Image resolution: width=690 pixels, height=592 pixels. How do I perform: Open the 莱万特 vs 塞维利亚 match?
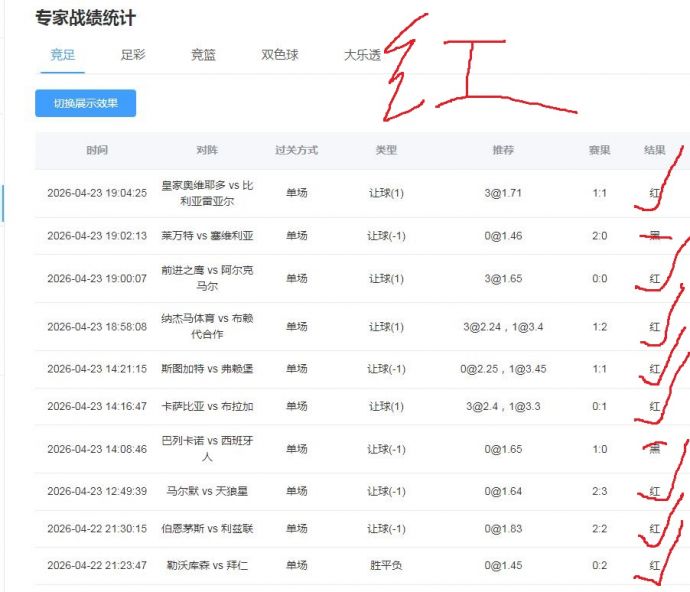(207, 236)
